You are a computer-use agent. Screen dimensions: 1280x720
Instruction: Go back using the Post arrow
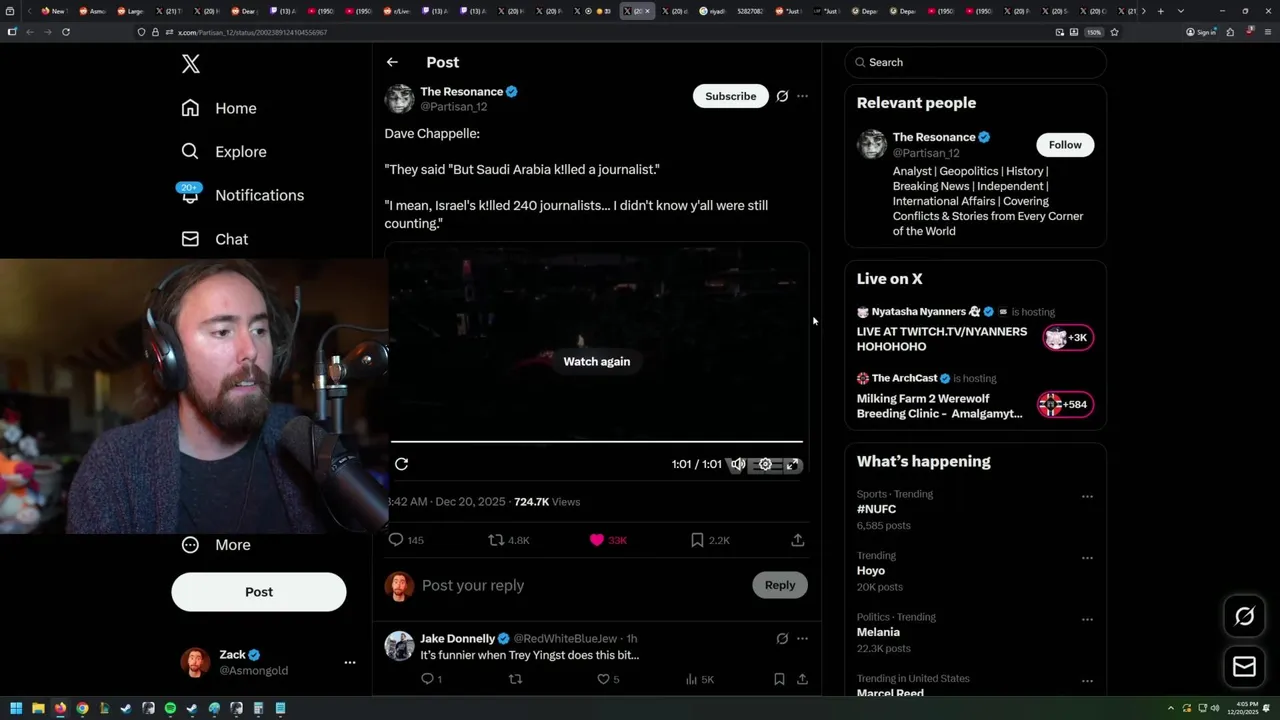pos(392,62)
